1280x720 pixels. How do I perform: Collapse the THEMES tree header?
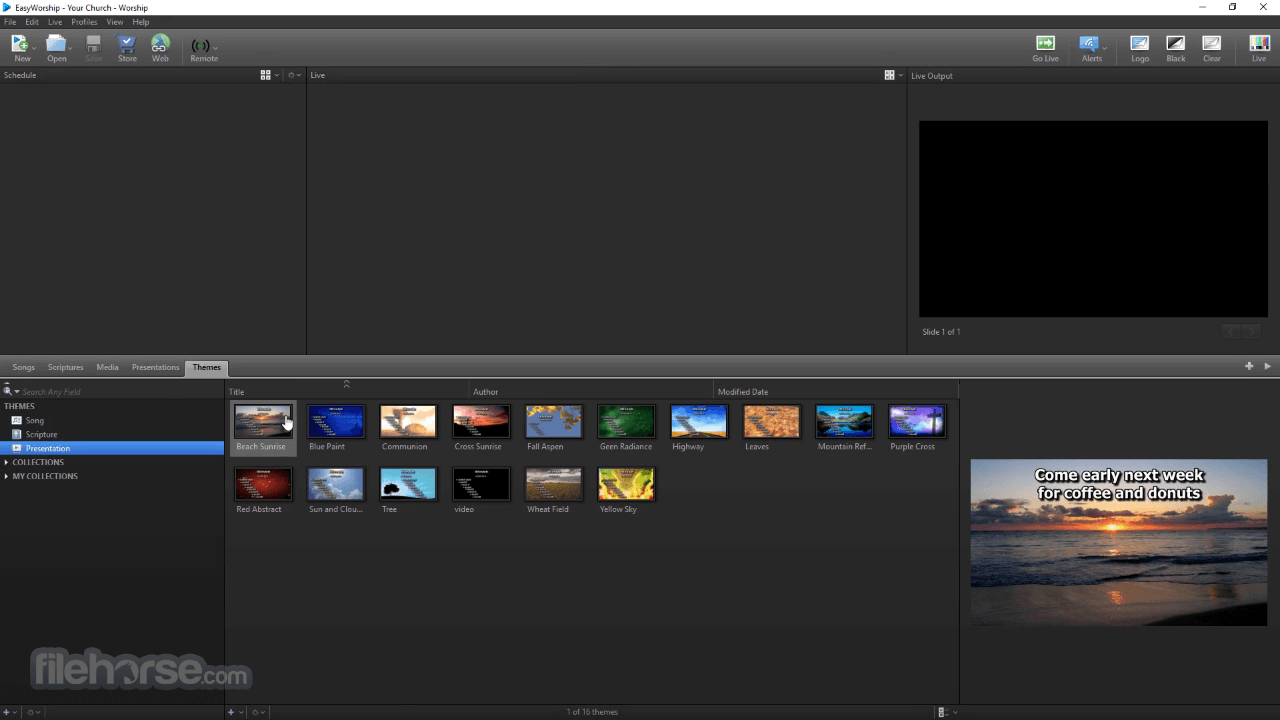[19, 406]
